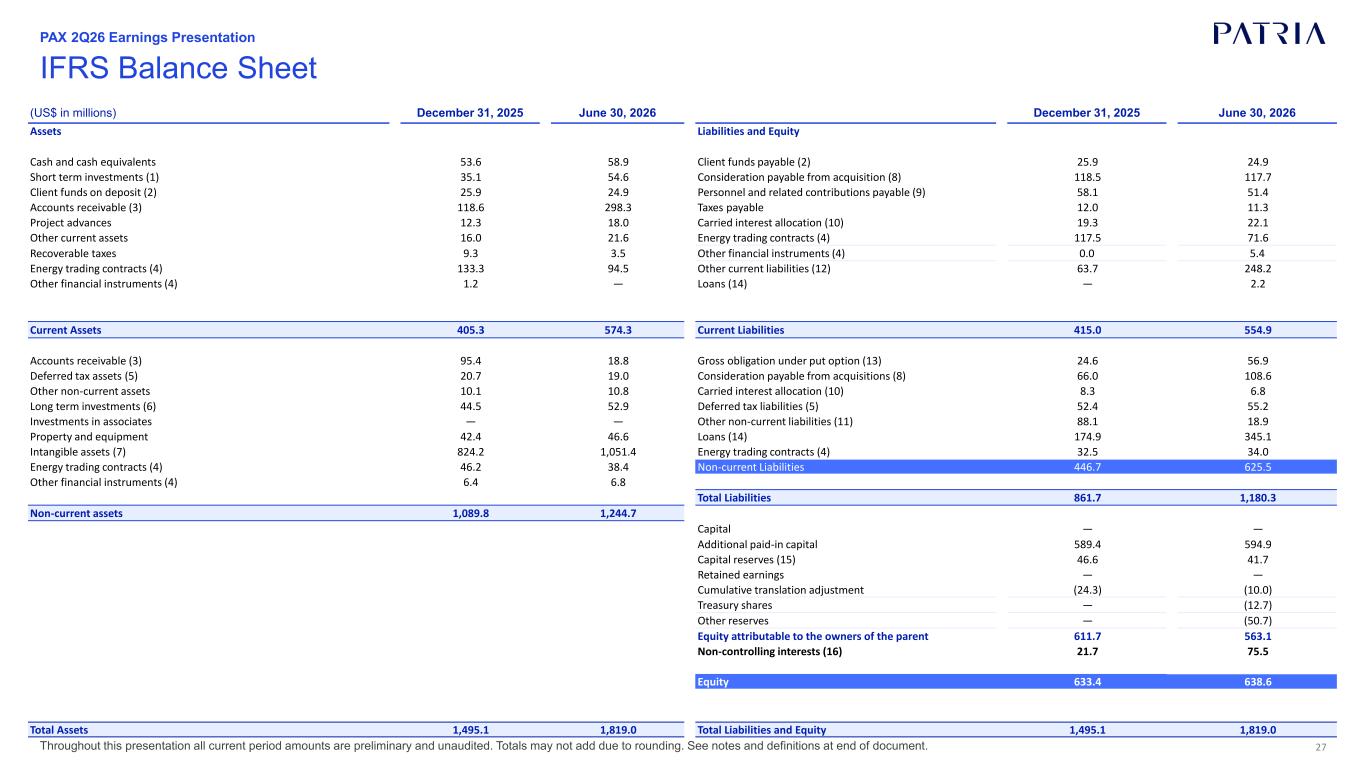Click 'Long term investments (6)' label
This screenshot has width=1365, height=767.
93,406
